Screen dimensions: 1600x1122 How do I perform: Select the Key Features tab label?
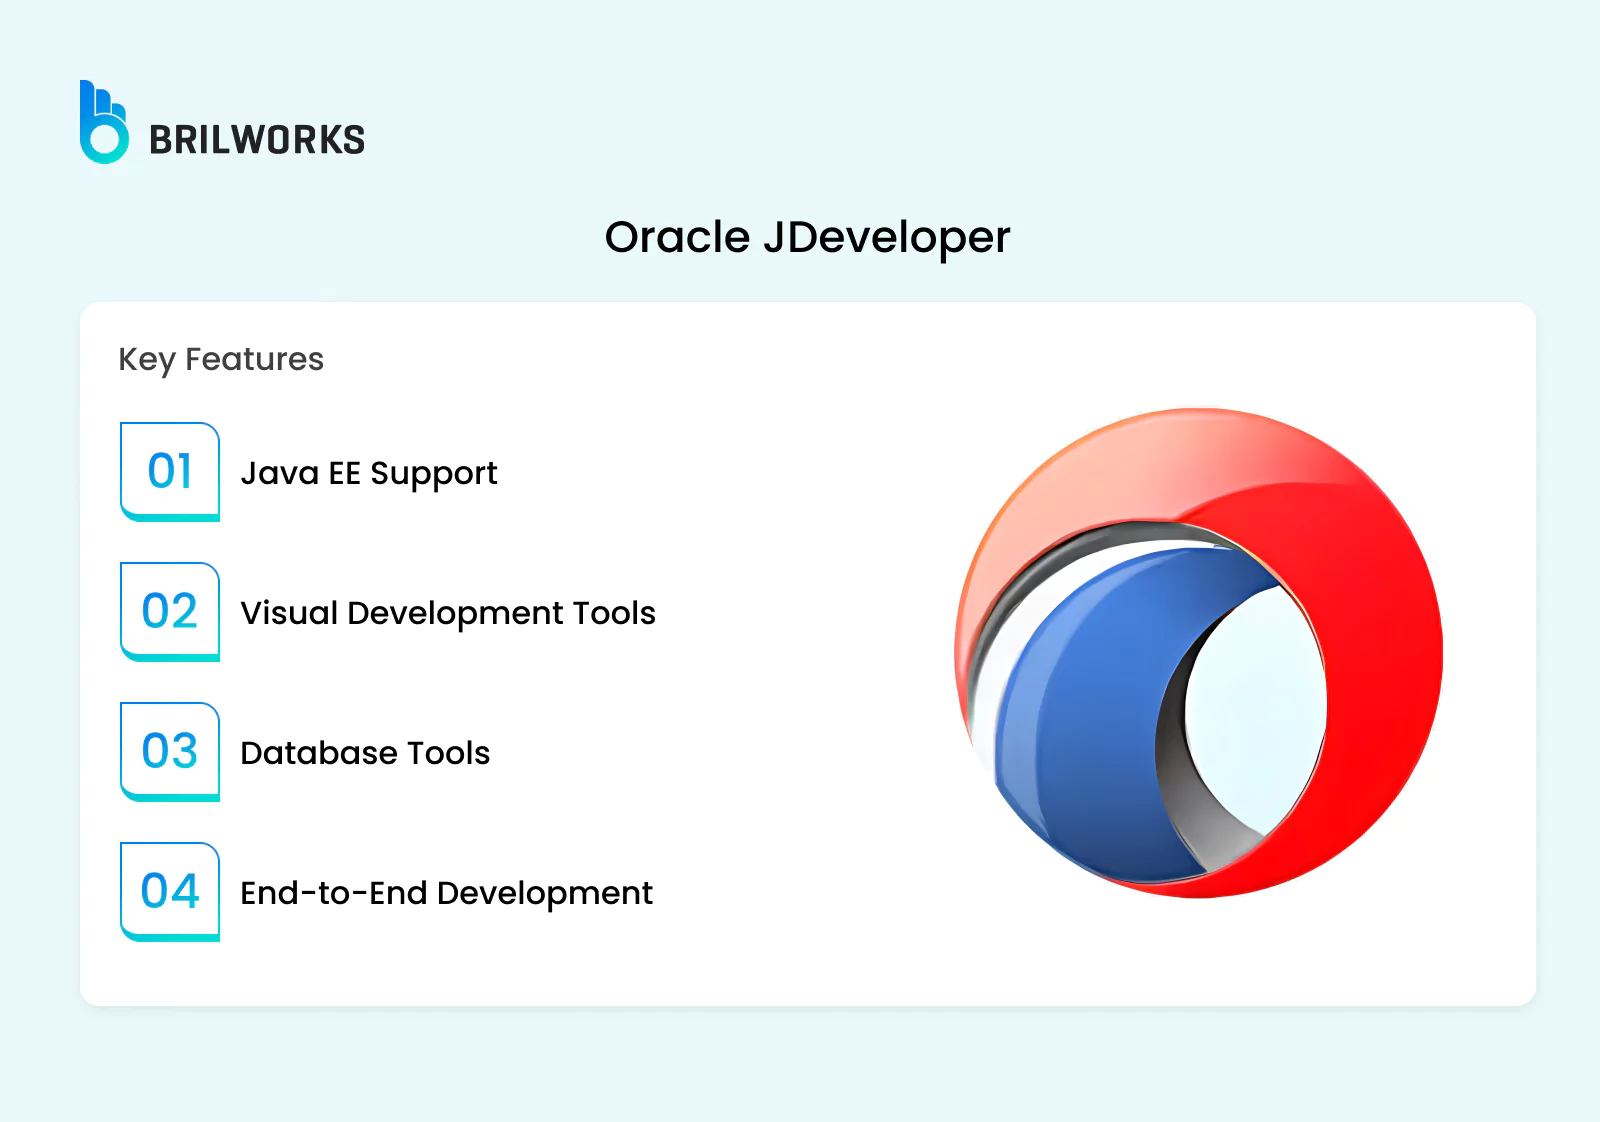coord(221,359)
